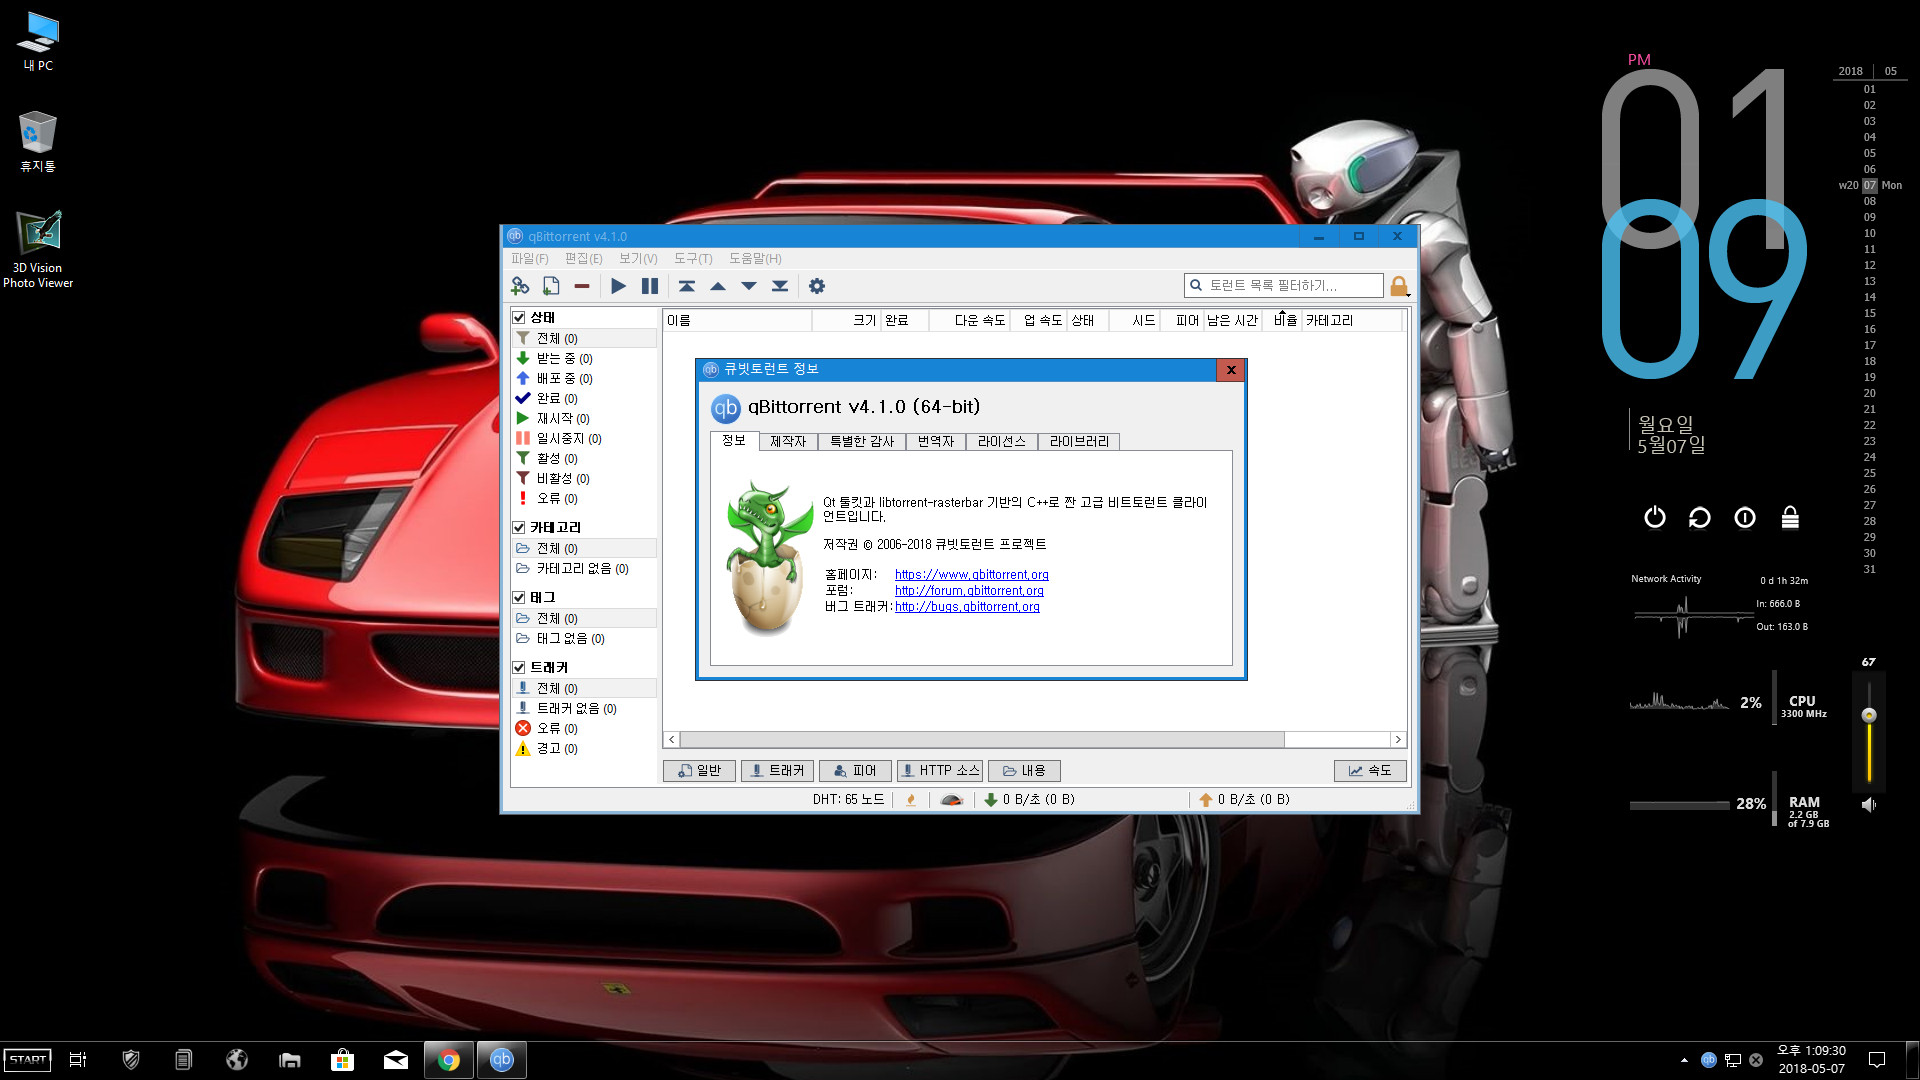Close the 큐빗토런트 정보 dialog

pos(1231,370)
